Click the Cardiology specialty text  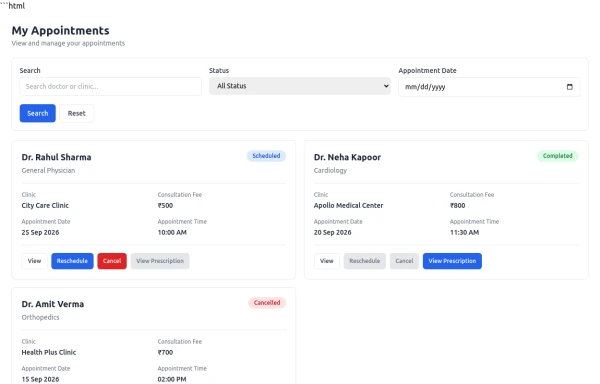tap(330, 171)
